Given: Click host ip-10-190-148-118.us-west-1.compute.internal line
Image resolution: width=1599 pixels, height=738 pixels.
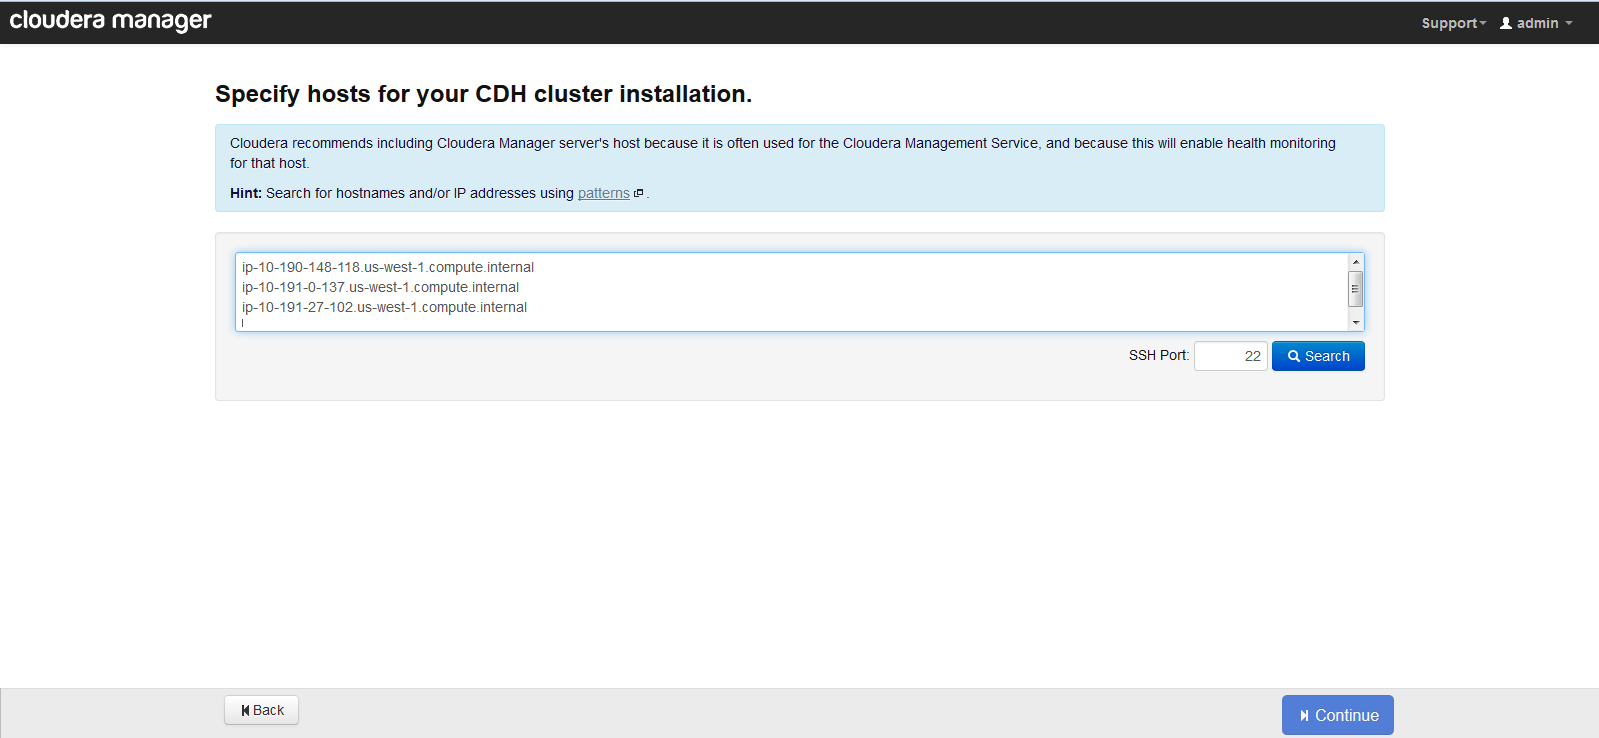Looking at the screenshot, I should click(388, 267).
